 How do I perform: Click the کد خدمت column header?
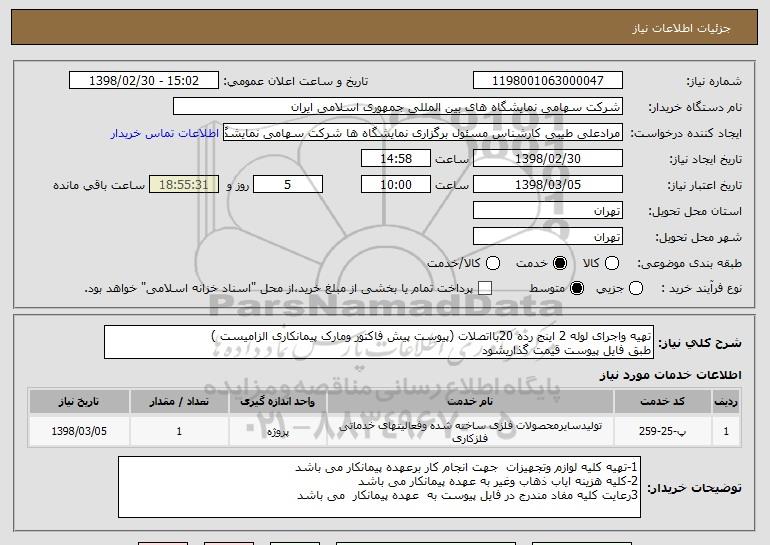point(662,402)
